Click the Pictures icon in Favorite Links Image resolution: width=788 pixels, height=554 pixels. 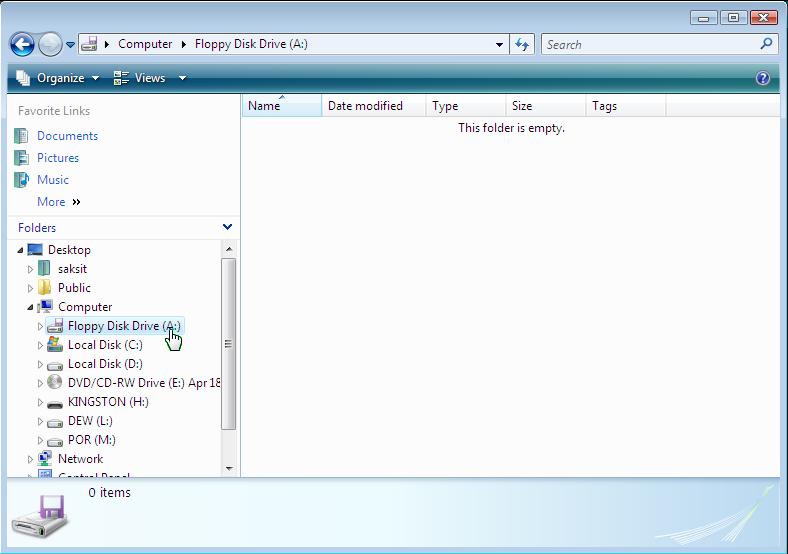point(21,158)
